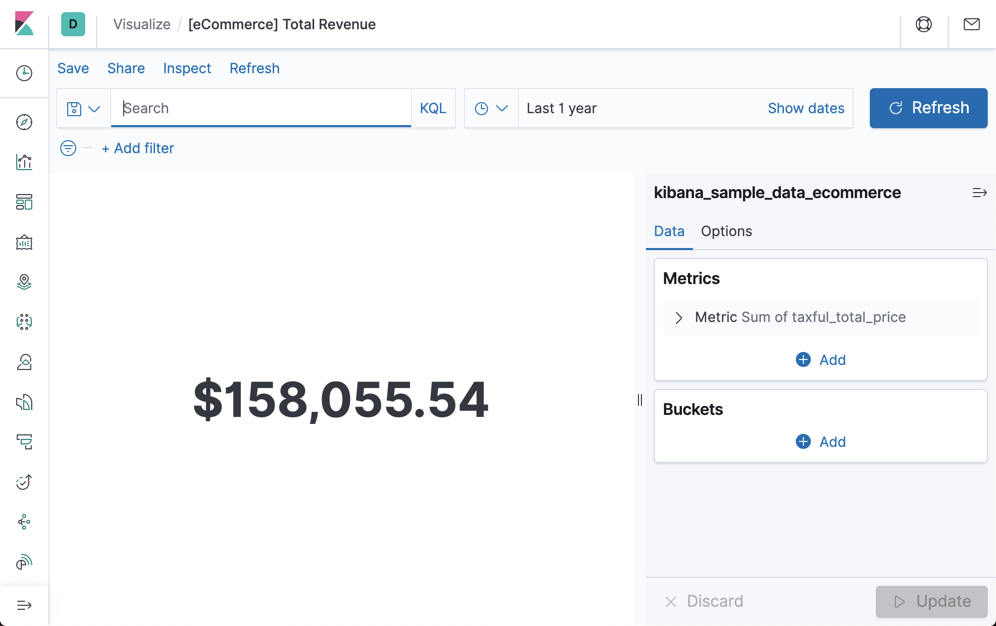This screenshot has width=996, height=626.
Task: Open Maps icon in sidebar
Action: [x=24, y=282]
